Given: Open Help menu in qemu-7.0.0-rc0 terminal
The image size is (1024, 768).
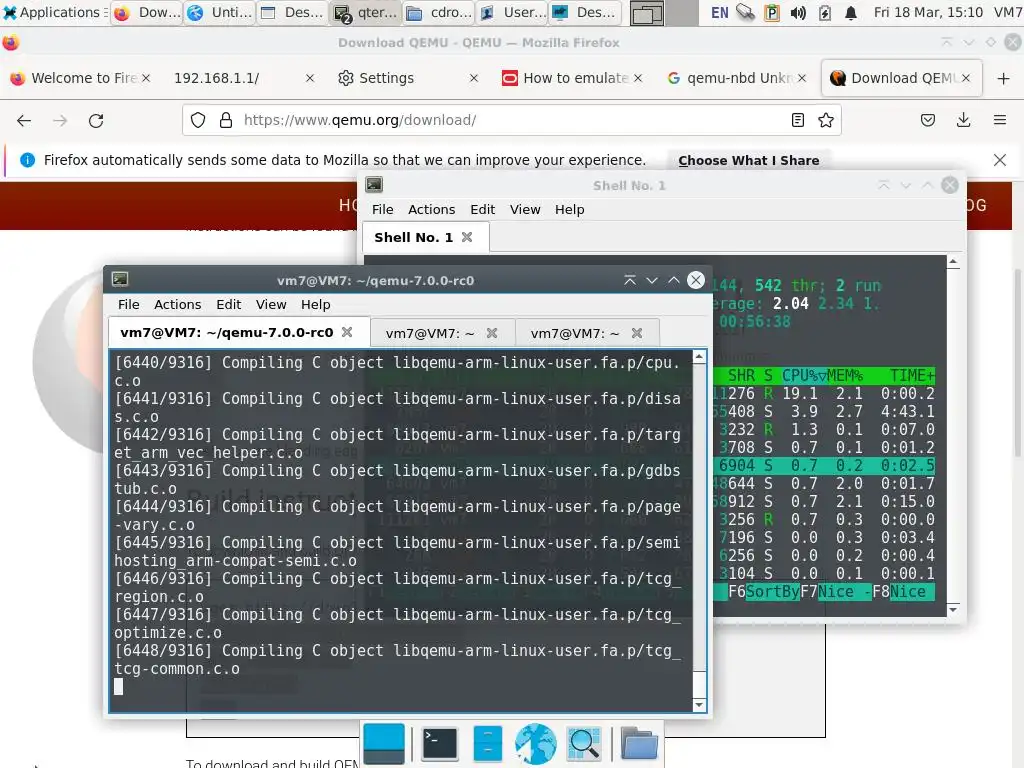Looking at the screenshot, I should tap(315, 305).
